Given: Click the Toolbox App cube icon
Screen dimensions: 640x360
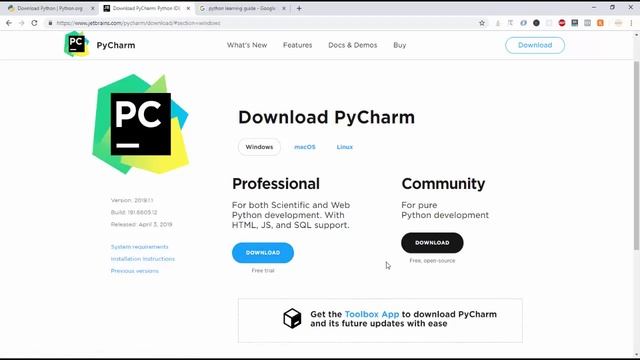Looking at the screenshot, I should tap(292, 318).
